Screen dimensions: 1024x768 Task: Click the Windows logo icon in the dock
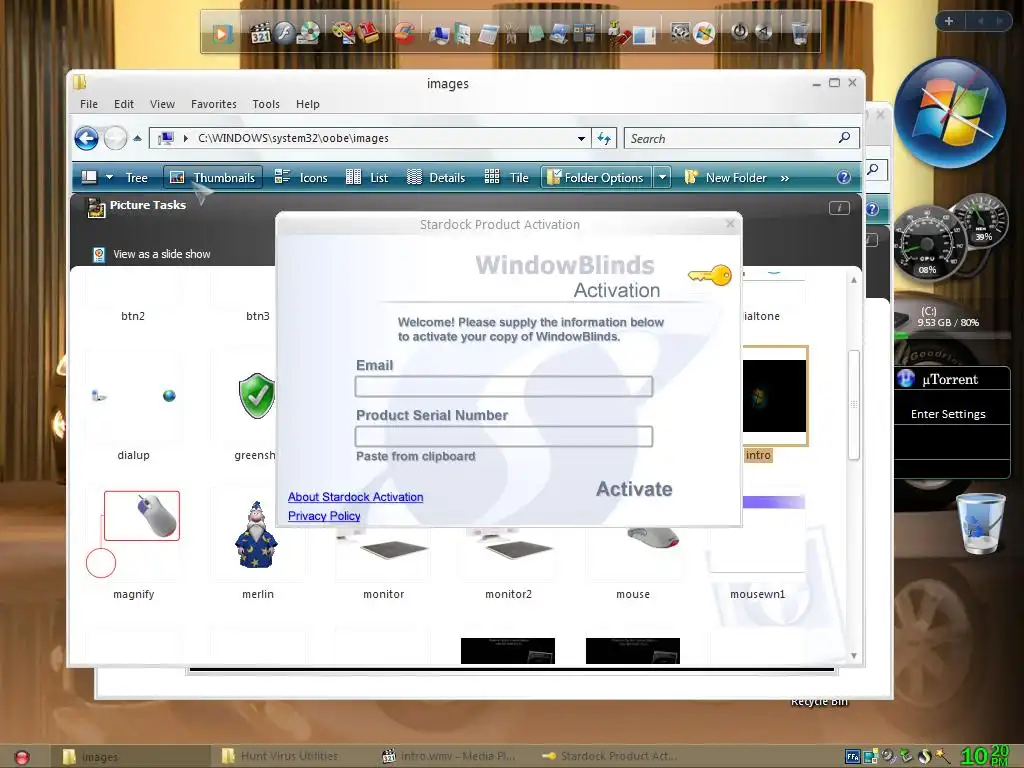point(704,33)
